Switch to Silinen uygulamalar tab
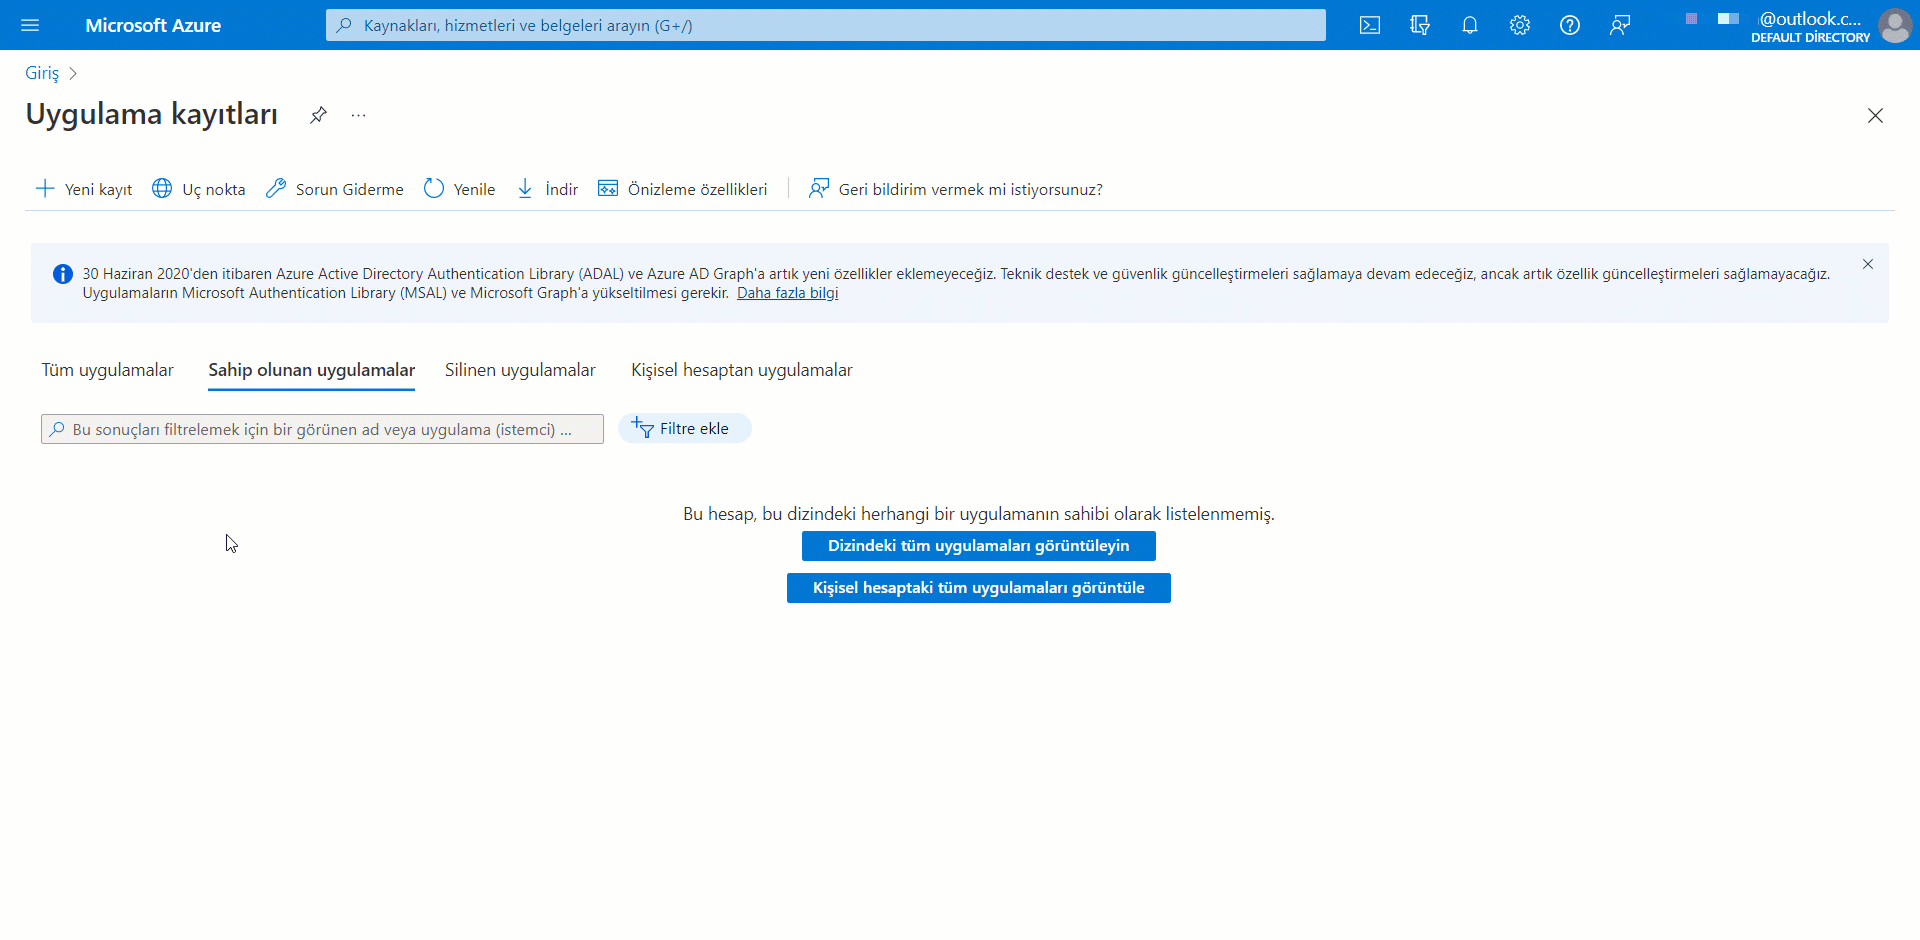This screenshot has height=940, width=1920. point(520,370)
